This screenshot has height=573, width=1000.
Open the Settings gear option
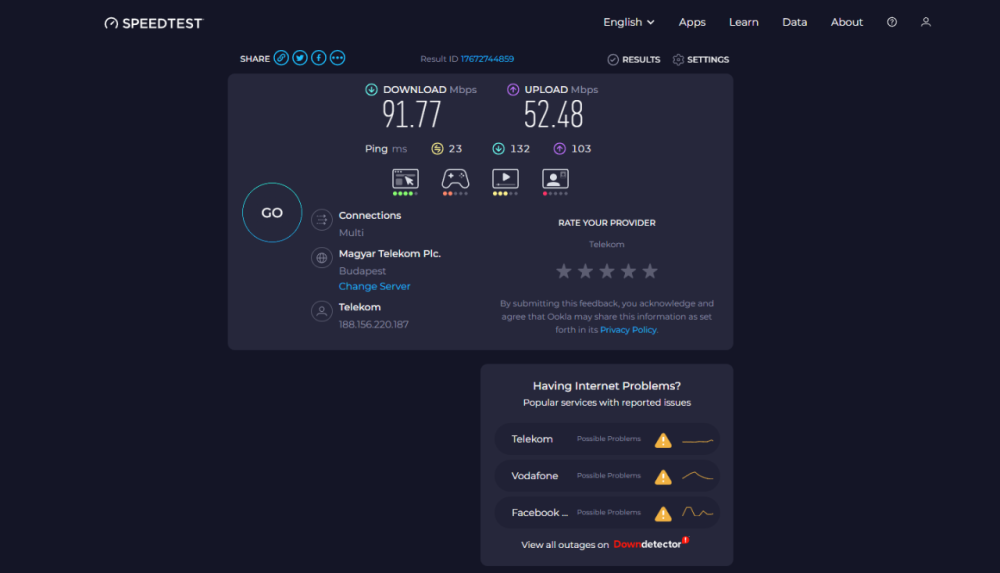point(701,59)
